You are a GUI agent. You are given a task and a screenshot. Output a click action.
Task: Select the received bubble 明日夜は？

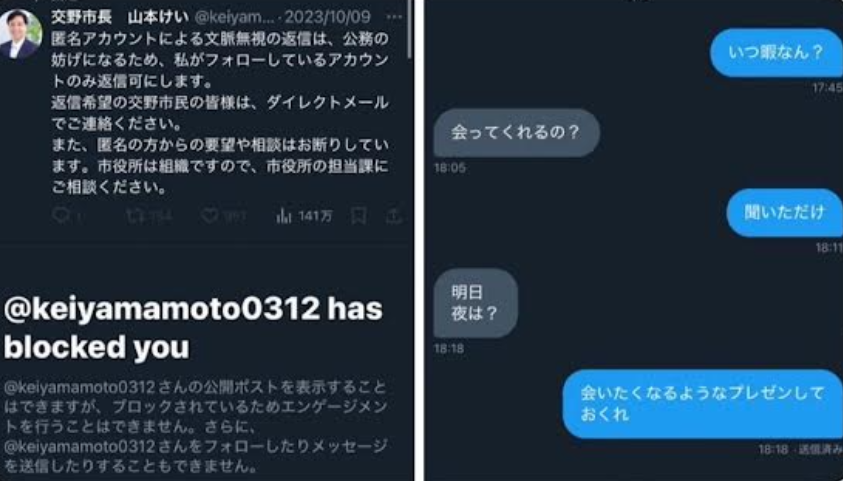coord(476,303)
